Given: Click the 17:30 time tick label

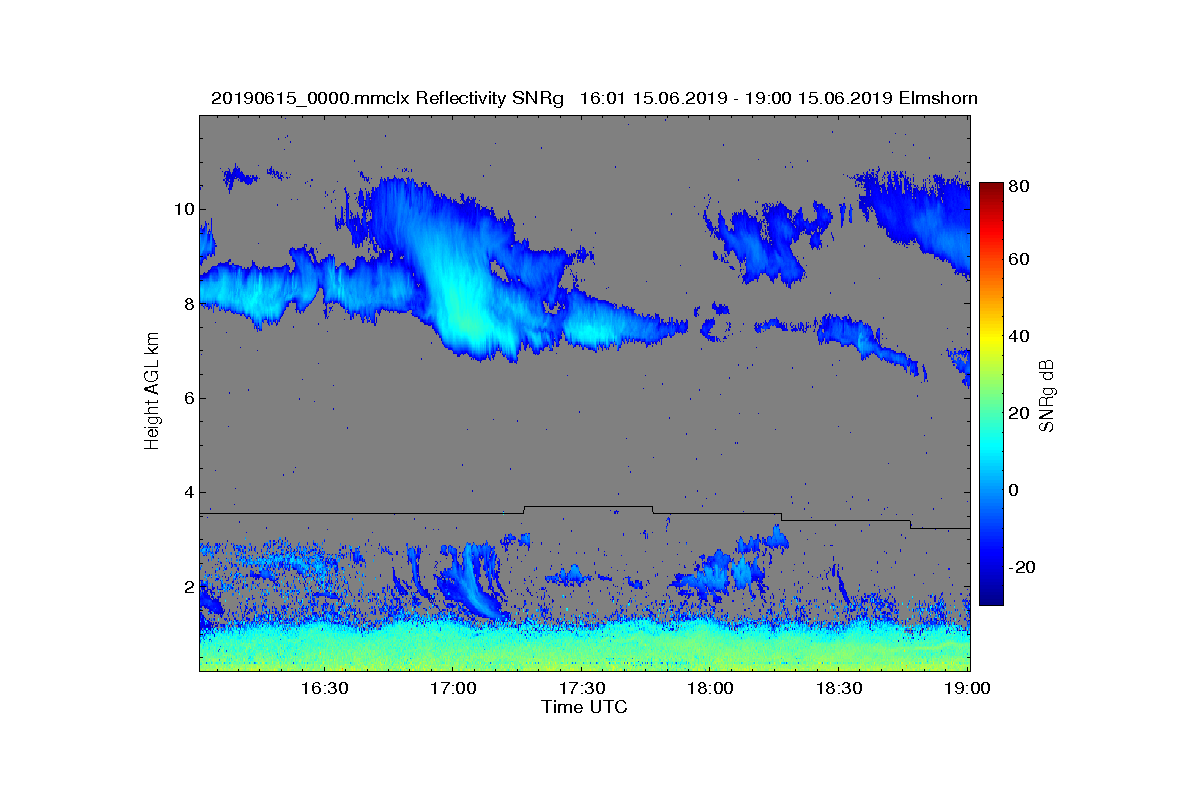Looking at the screenshot, I should point(581,688).
